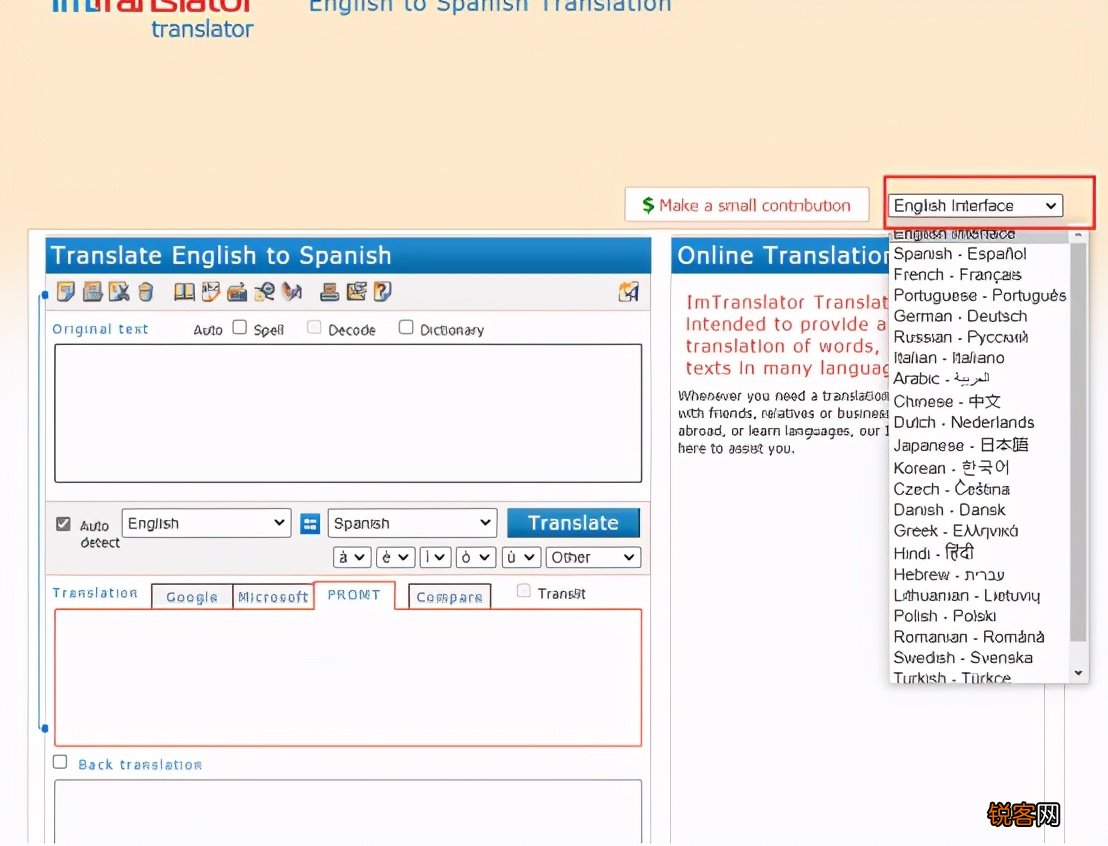Select Japanese interface option

point(979,445)
